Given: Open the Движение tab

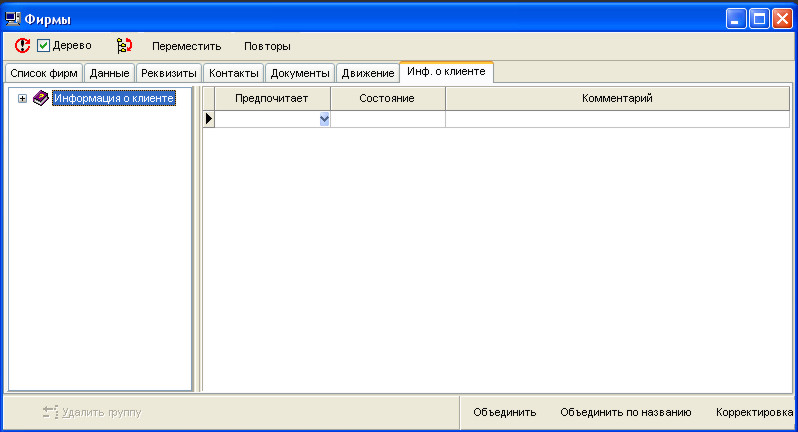Looking at the screenshot, I should click(x=367, y=73).
